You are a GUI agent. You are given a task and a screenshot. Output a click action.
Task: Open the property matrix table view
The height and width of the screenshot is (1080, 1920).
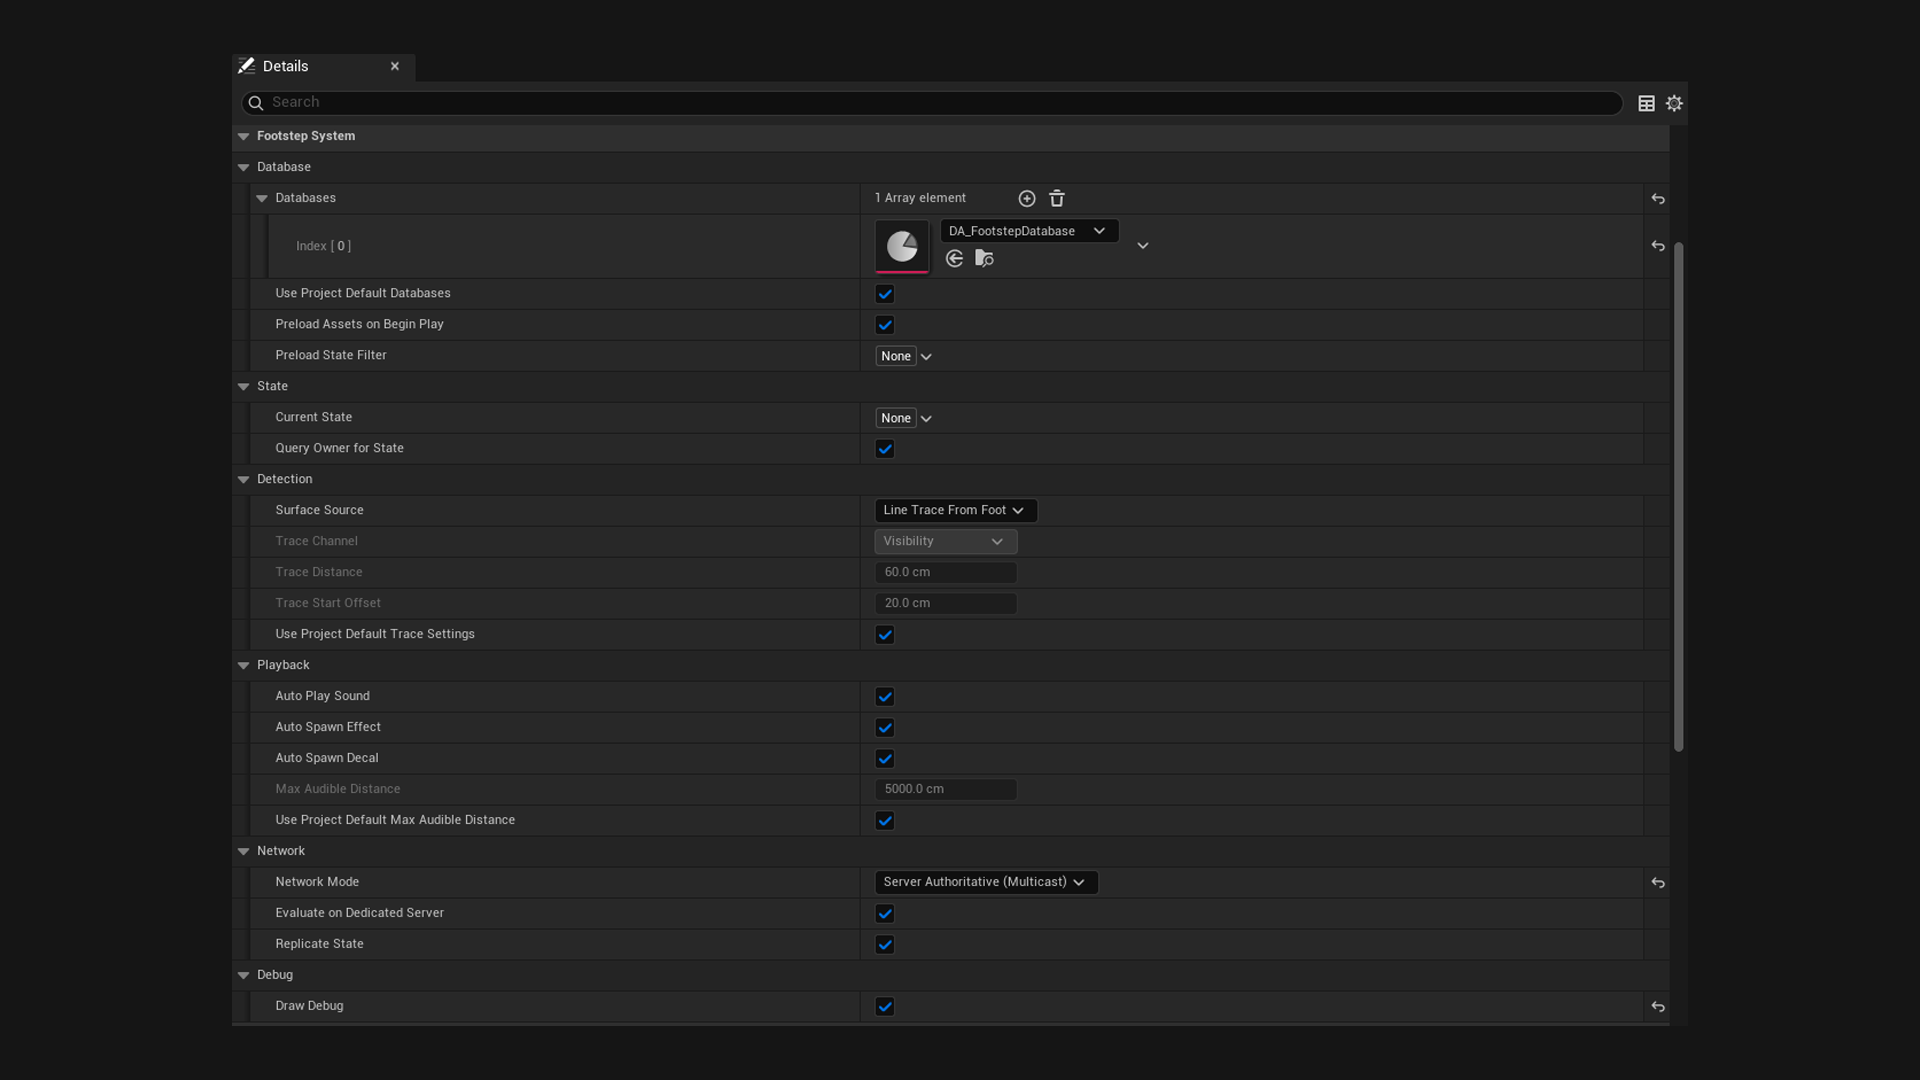pyautogui.click(x=1646, y=103)
